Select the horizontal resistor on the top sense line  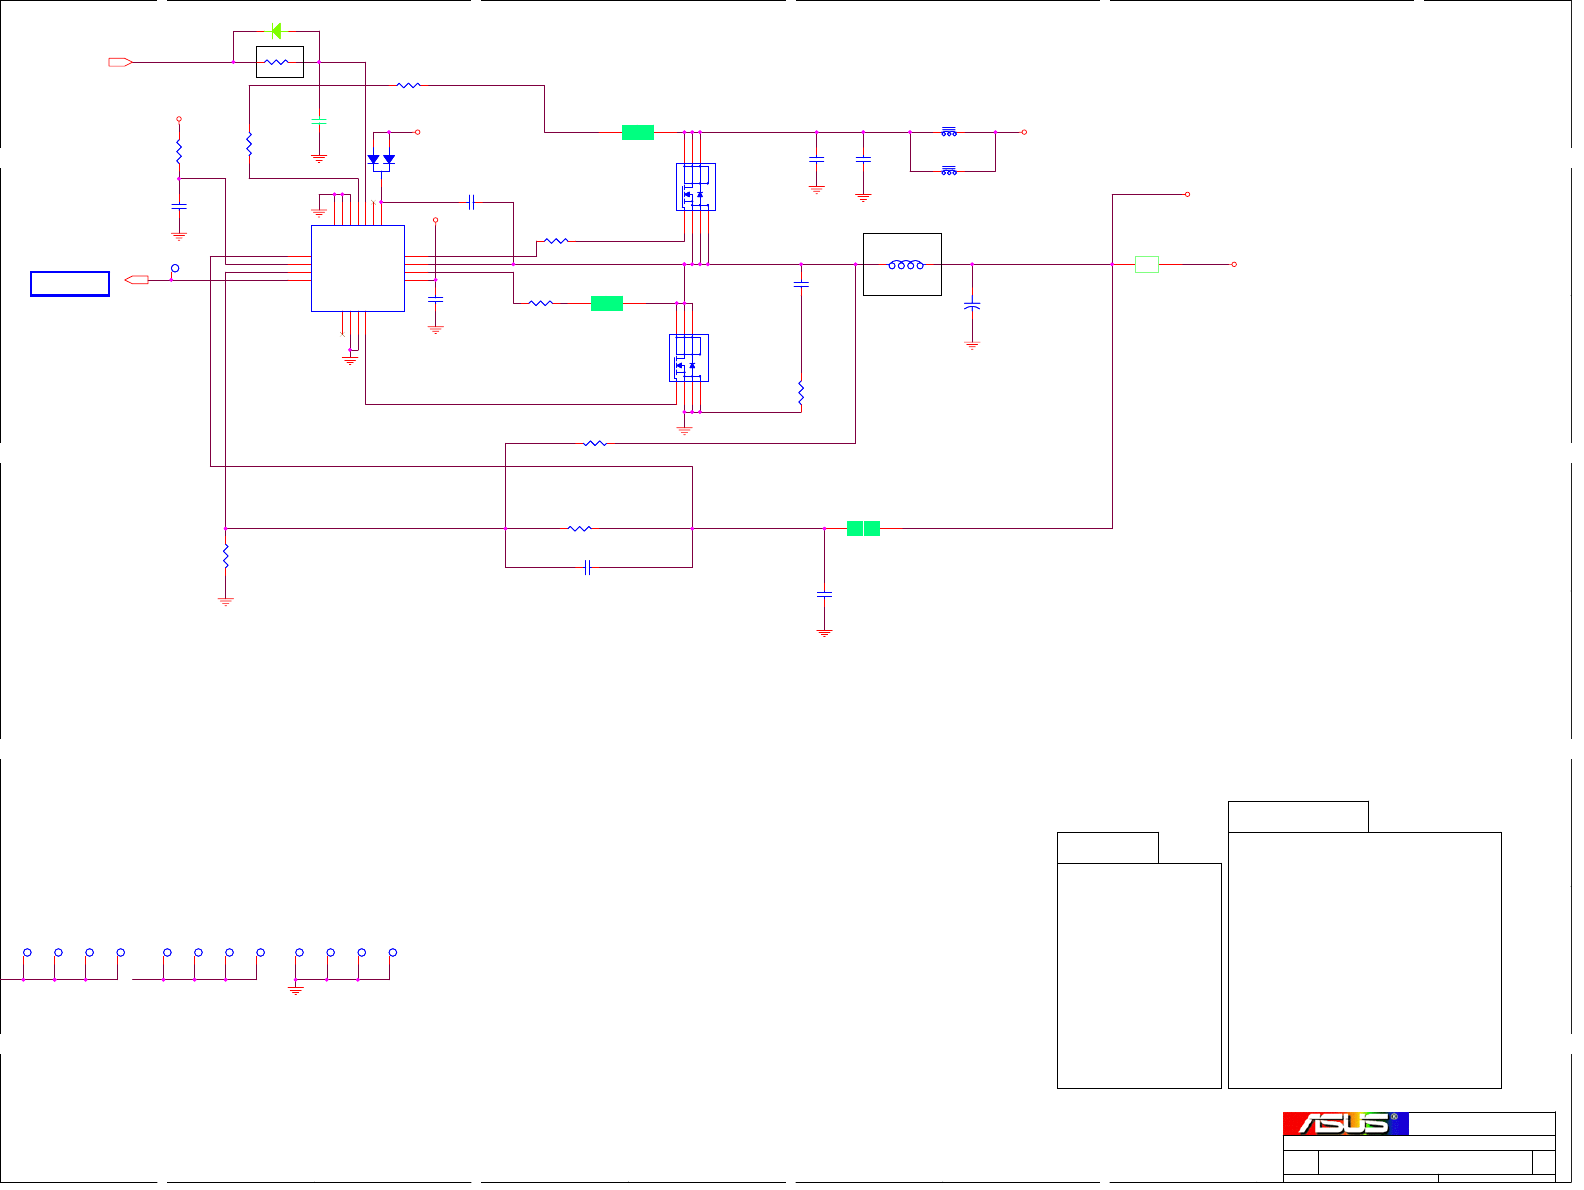point(408,86)
